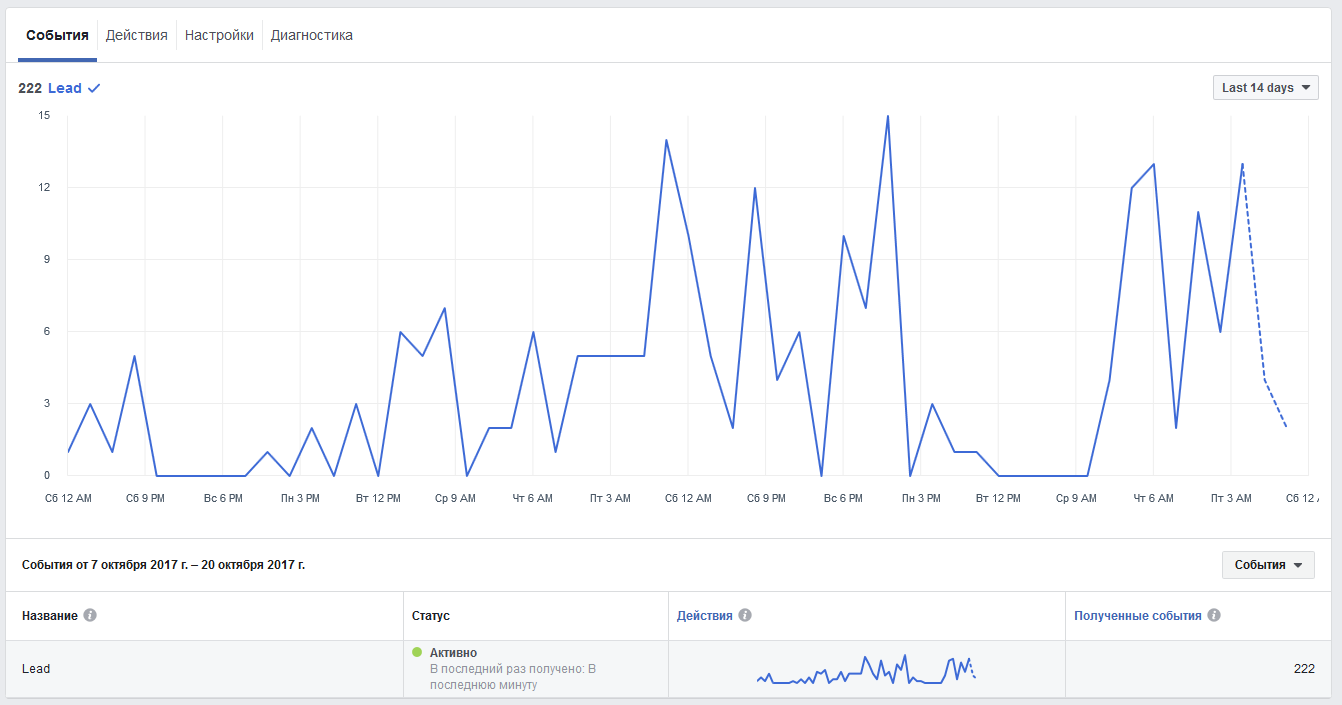
Task: Click the 15 label on the chart's vertical axis
Action: click(44, 116)
